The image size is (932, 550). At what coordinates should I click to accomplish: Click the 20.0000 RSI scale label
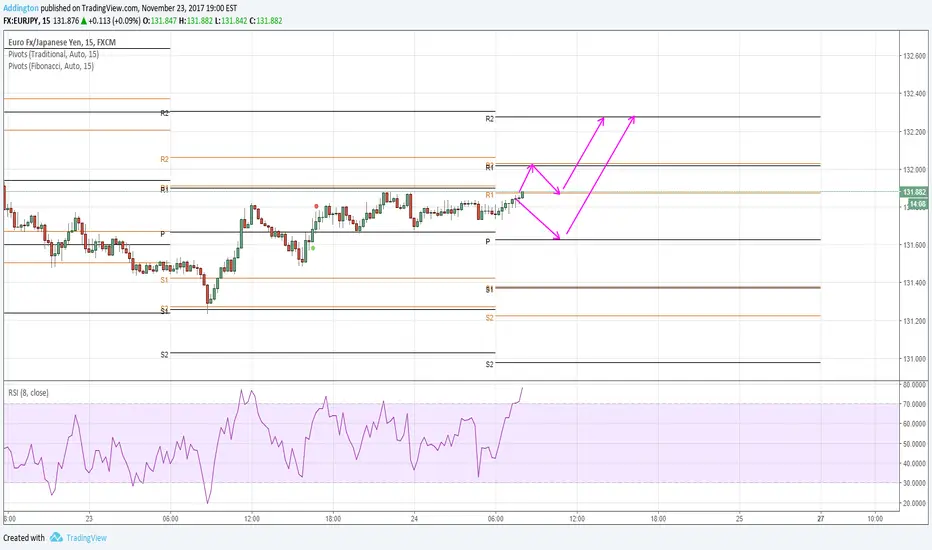(x=914, y=503)
